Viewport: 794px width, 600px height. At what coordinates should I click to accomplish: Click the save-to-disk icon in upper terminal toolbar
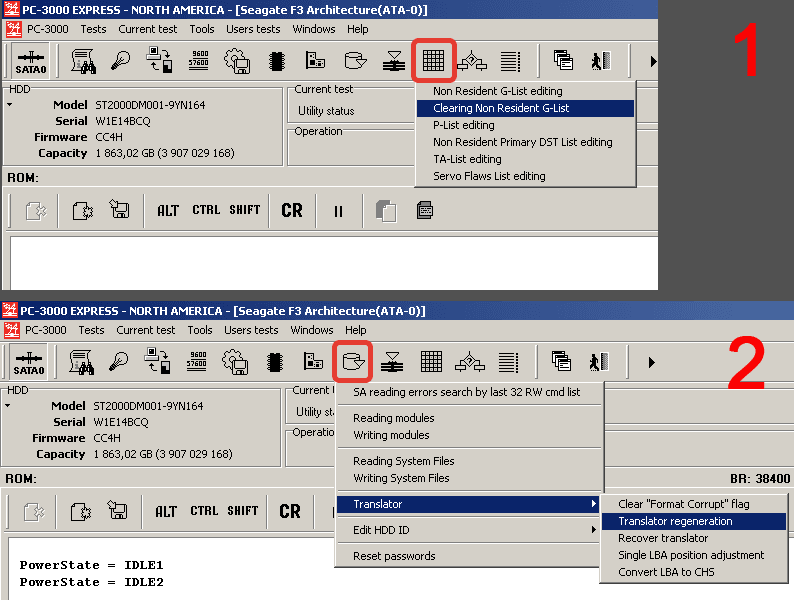tap(120, 209)
